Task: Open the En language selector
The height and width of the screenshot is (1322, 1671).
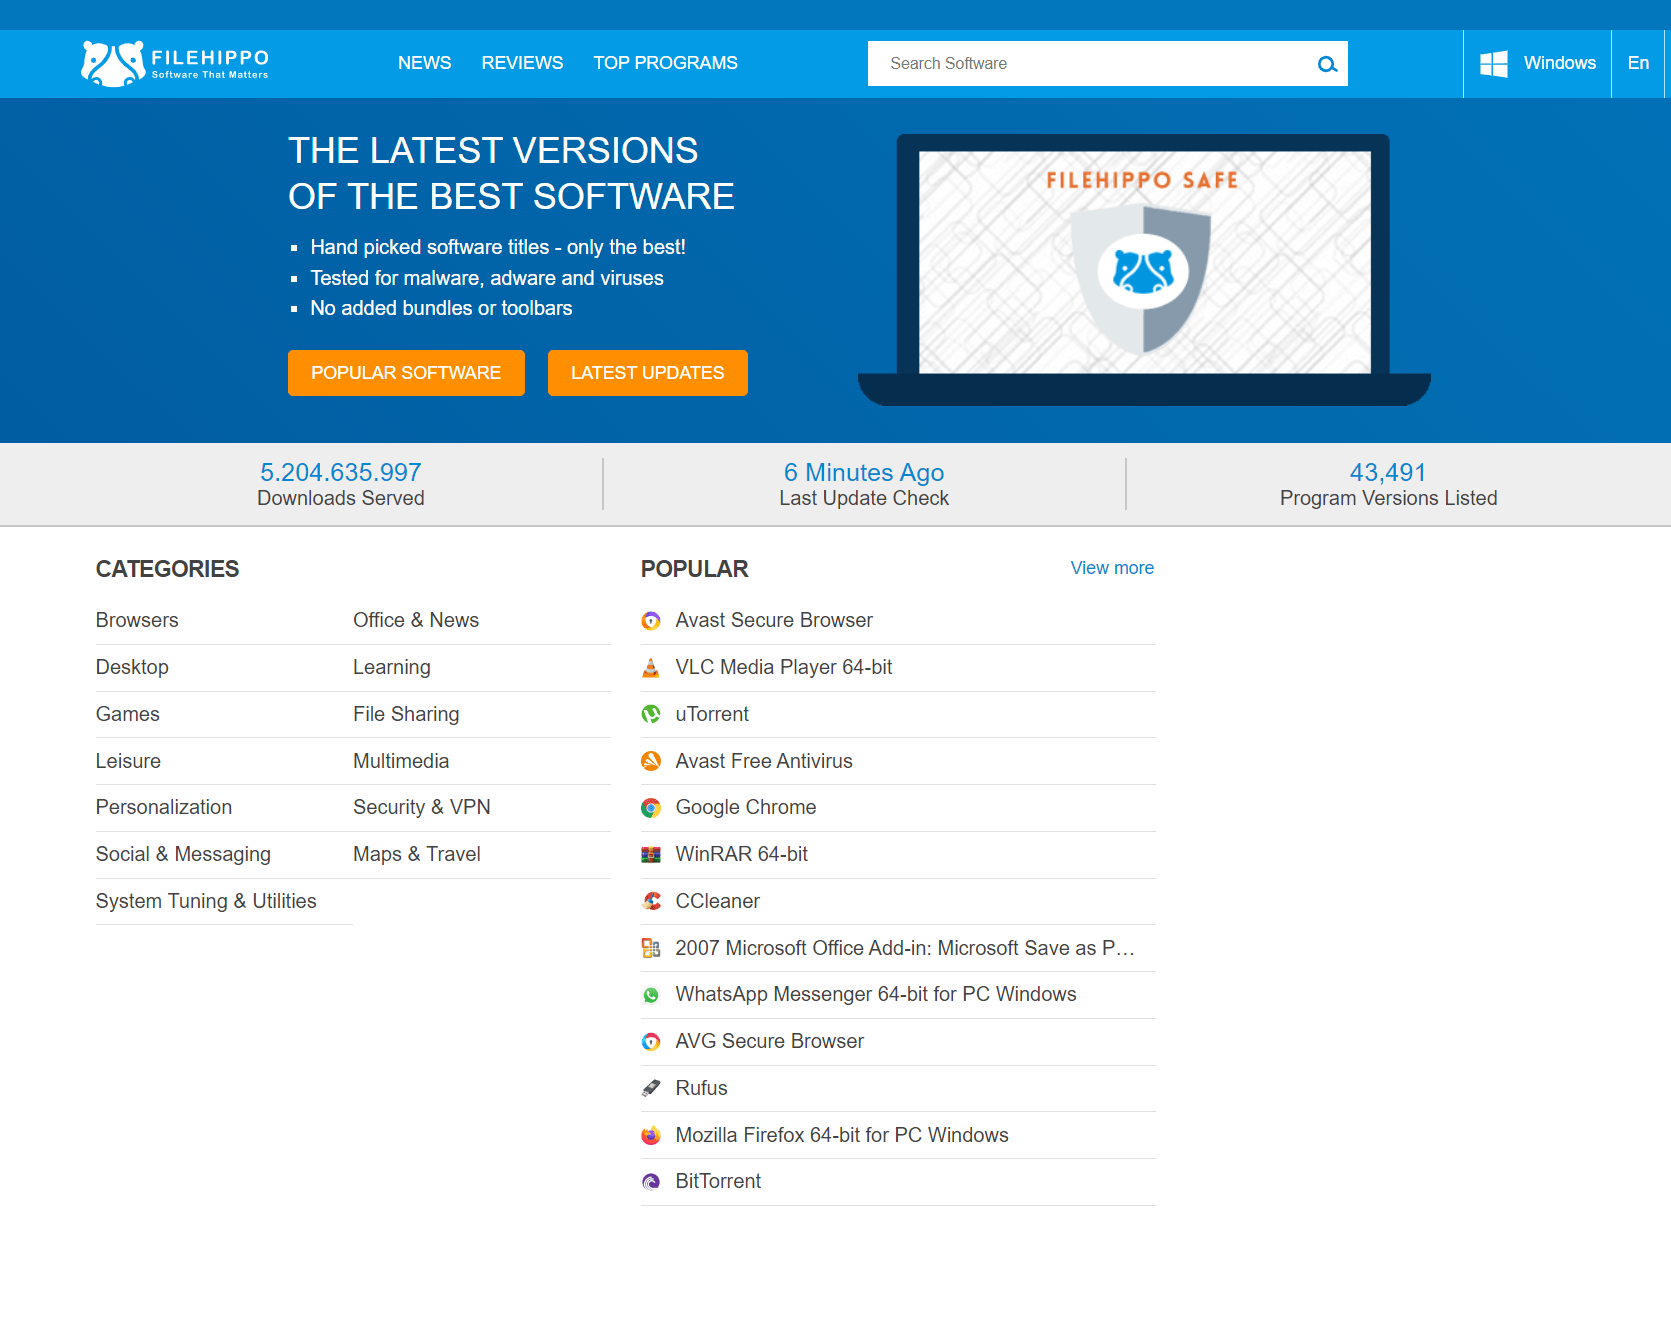Action: point(1638,64)
